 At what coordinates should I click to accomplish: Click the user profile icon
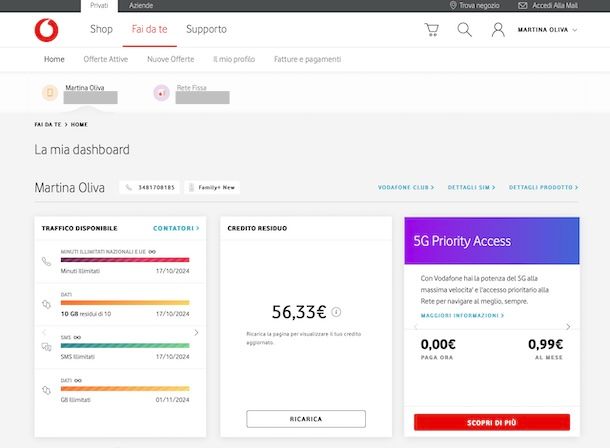click(x=498, y=30)
